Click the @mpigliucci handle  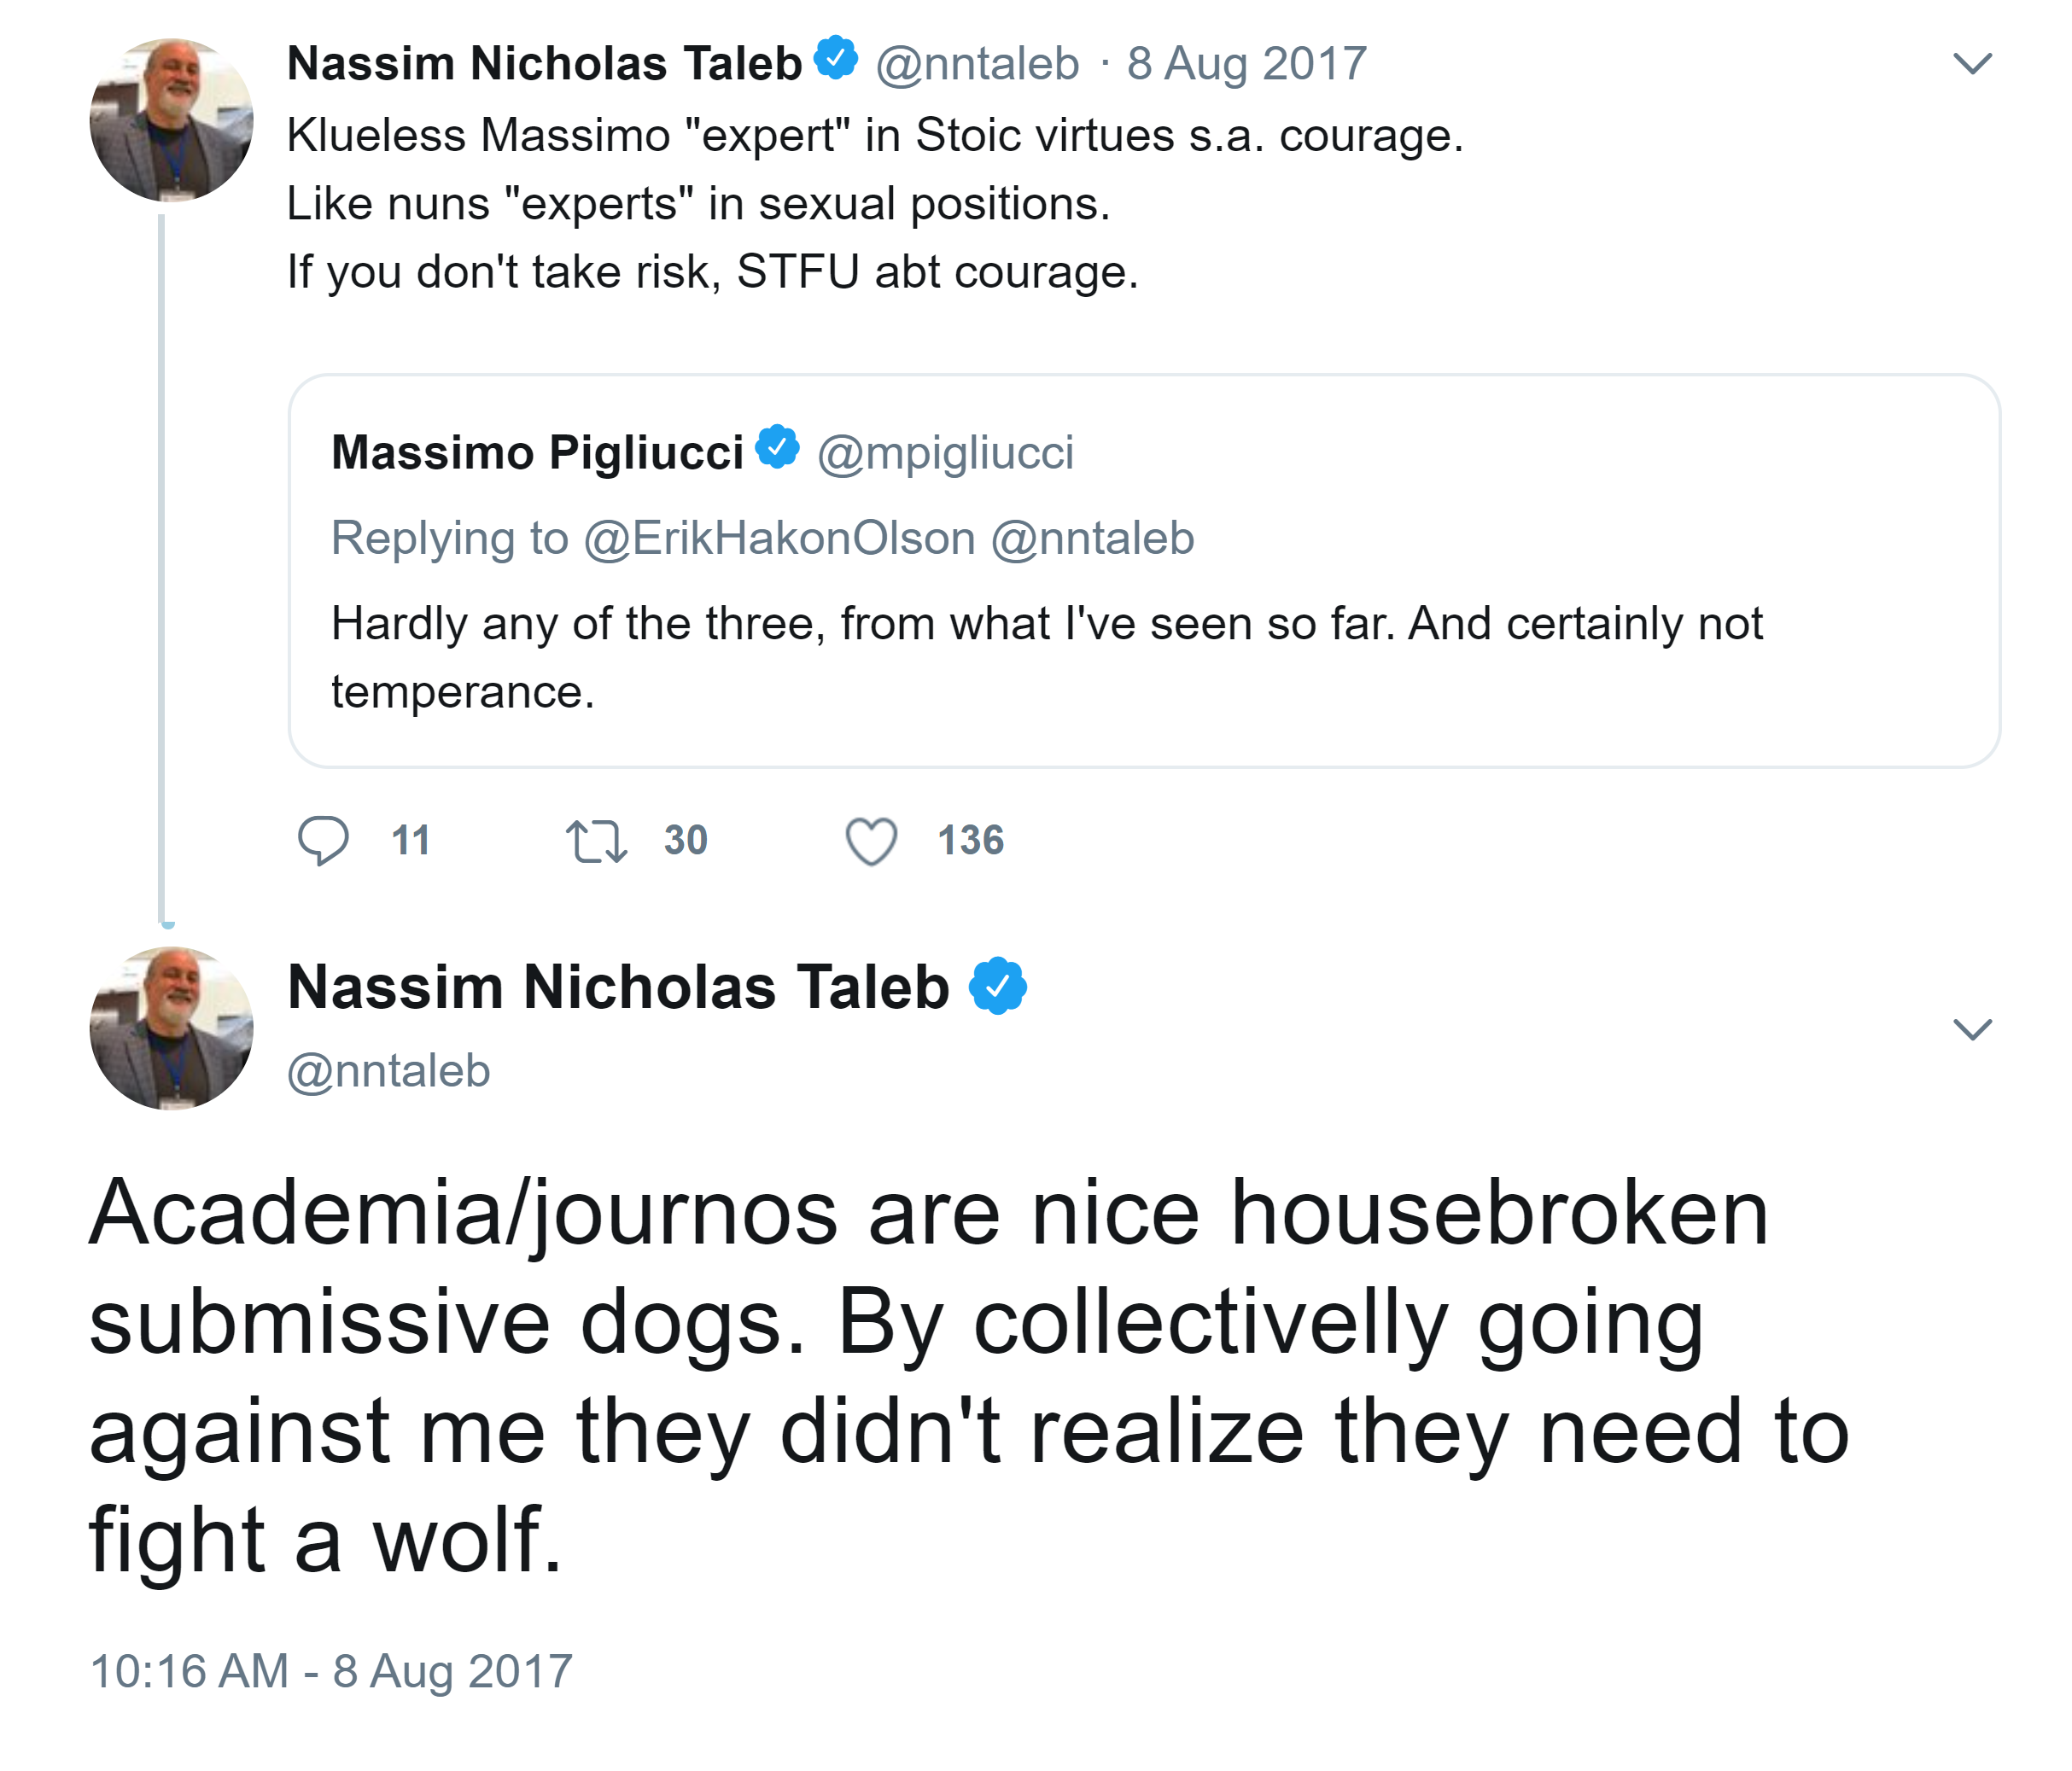945,453
